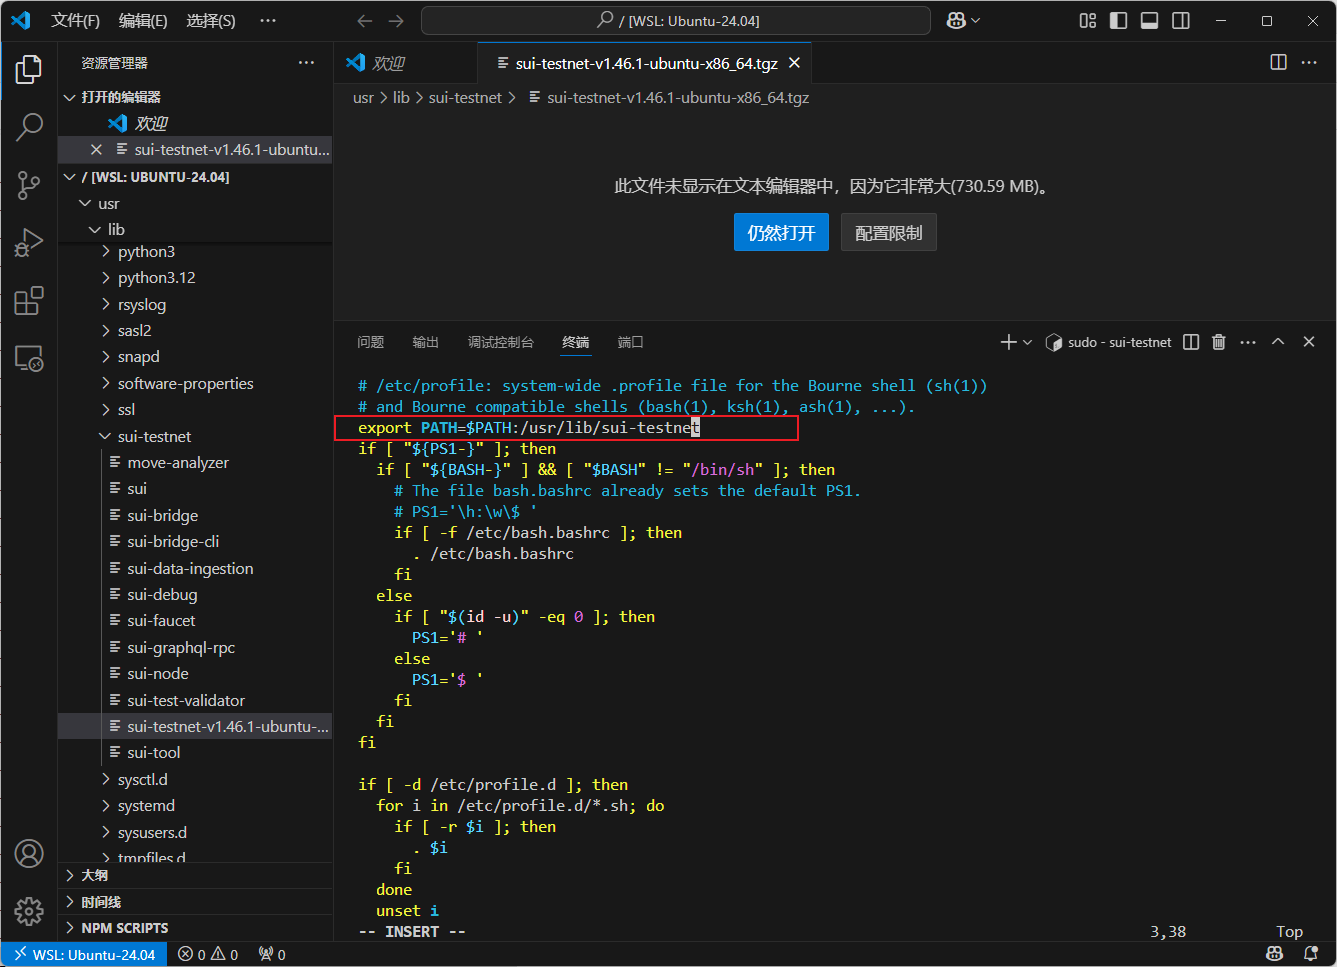Open the overflow menu in the menu bar

pos(267,21)
